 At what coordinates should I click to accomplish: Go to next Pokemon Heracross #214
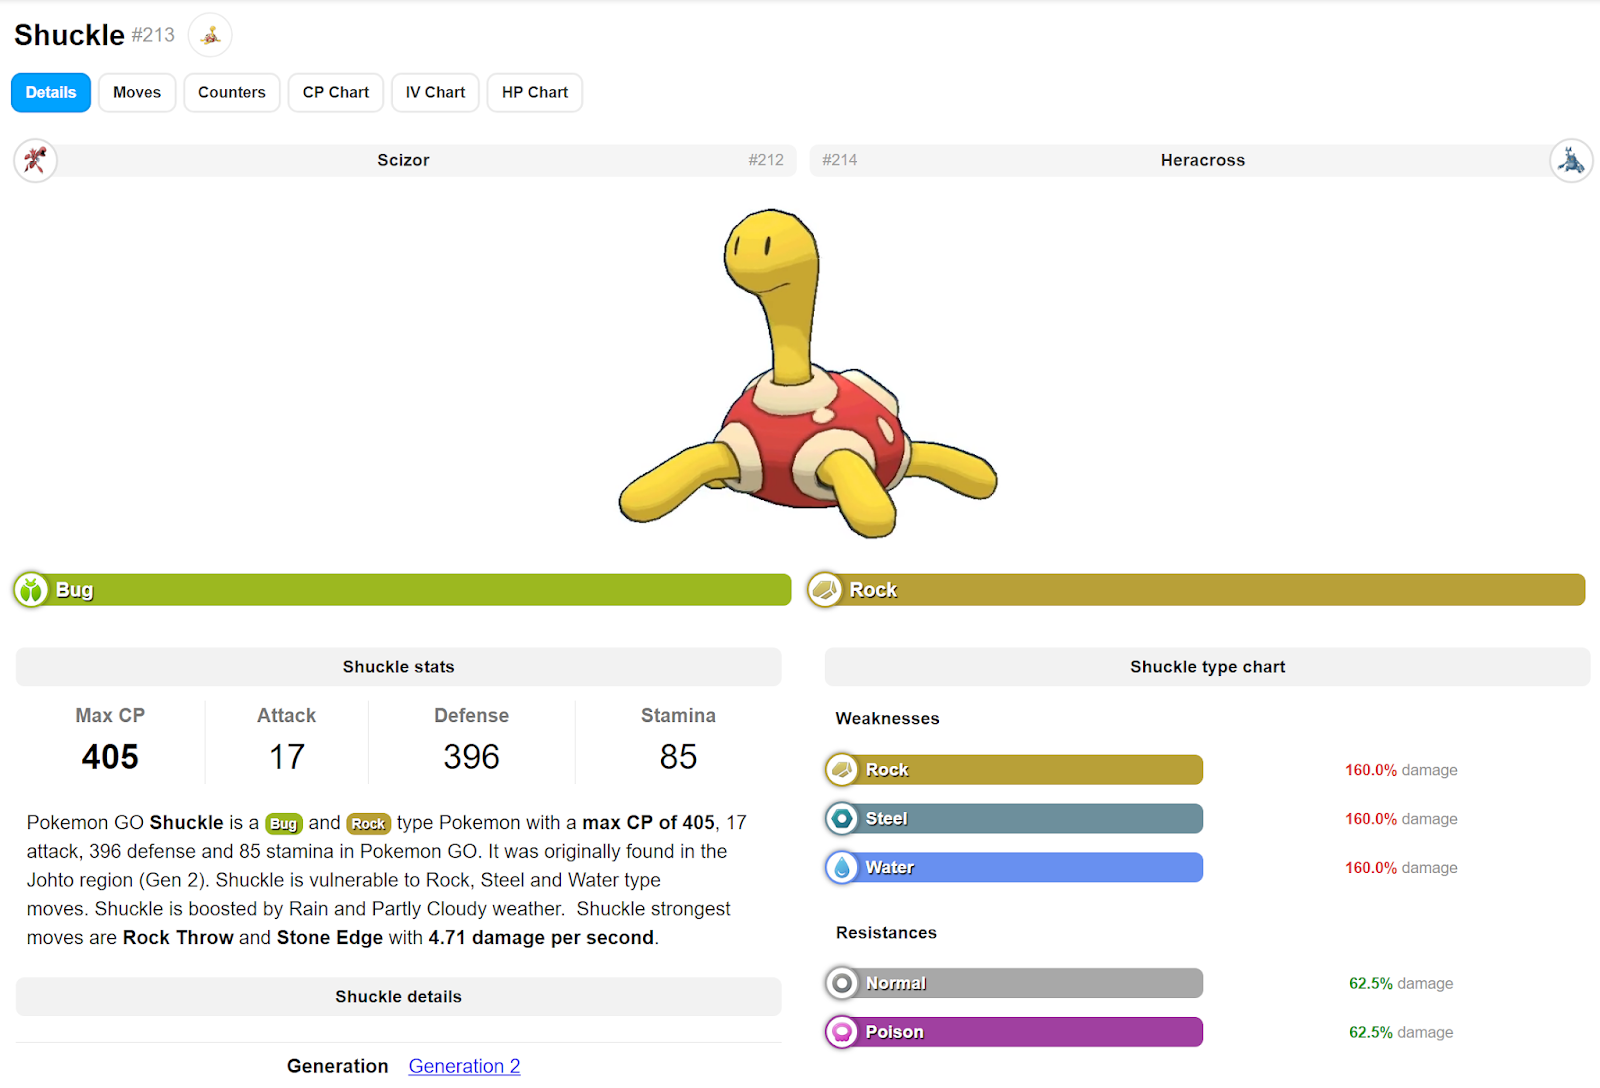click(x=1201, y=160)
